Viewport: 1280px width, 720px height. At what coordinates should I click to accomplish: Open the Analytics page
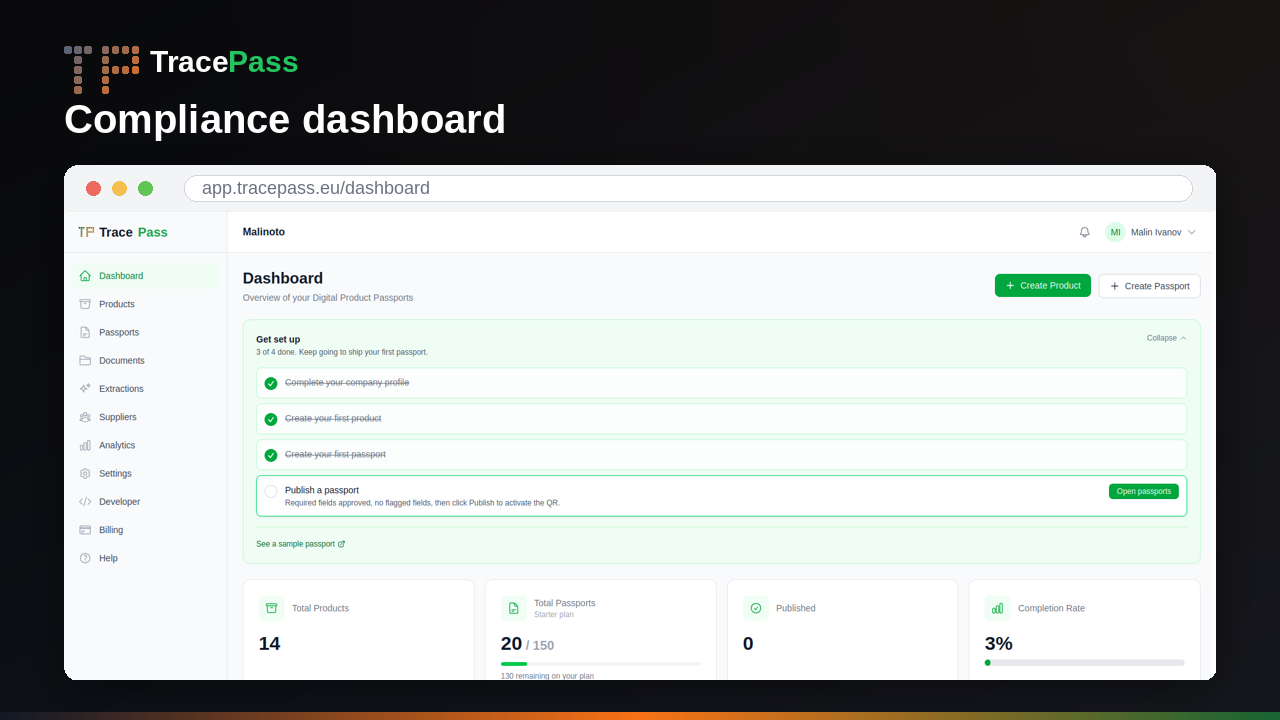(145, 445)
